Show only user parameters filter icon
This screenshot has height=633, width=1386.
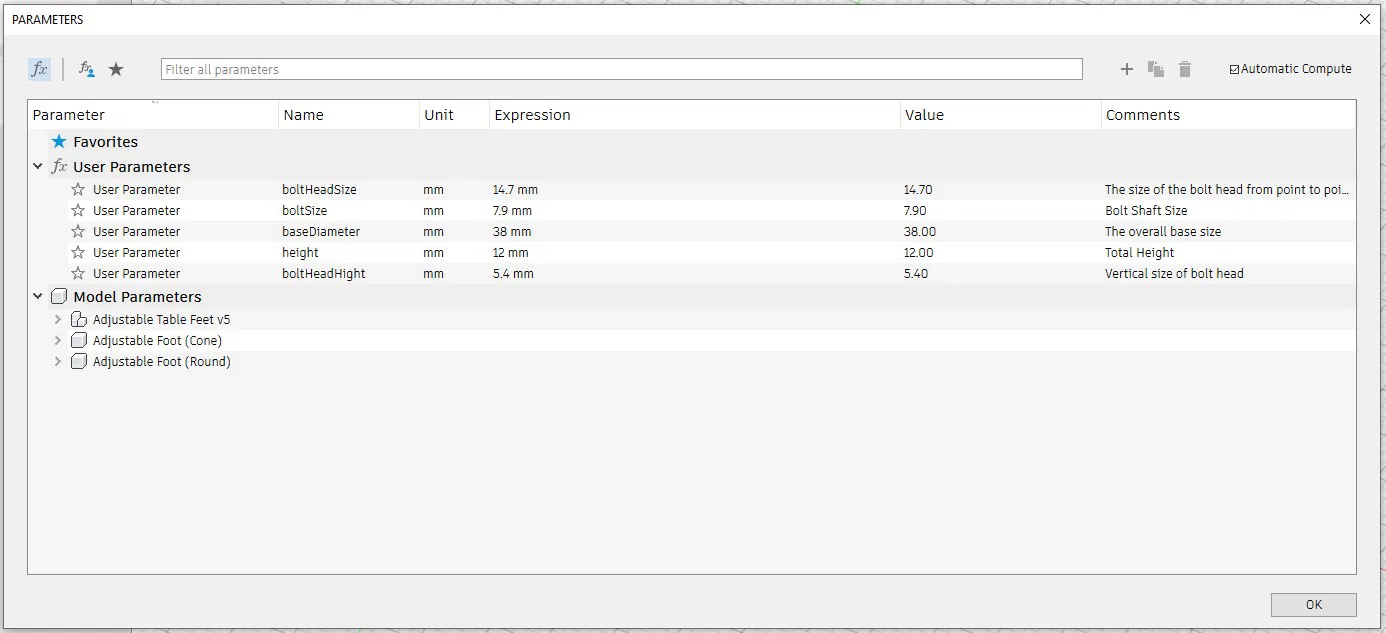click(x=87, y=69)
